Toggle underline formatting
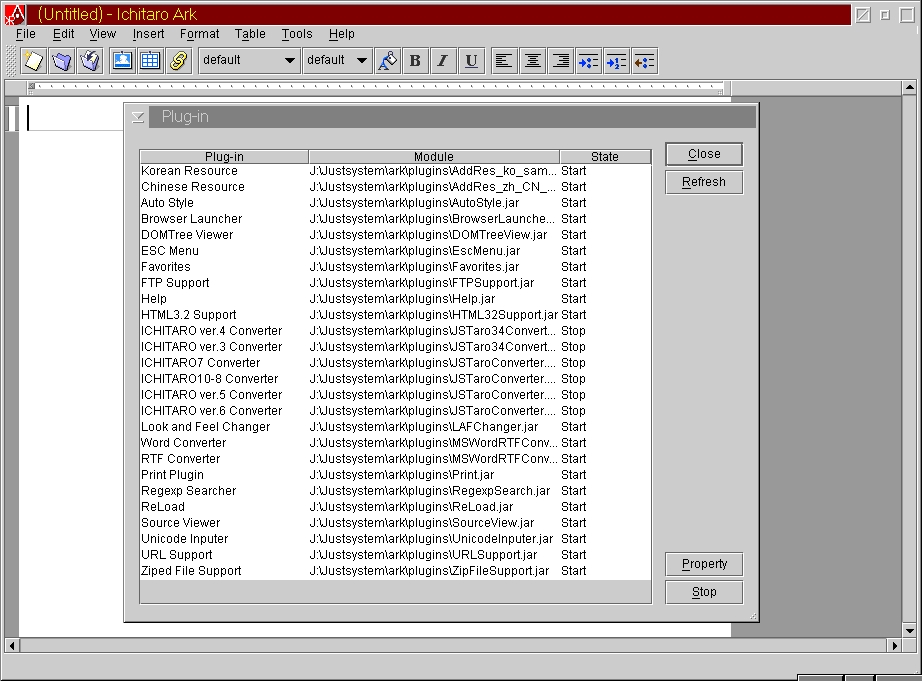This screenshot has height=681, width=922. point(471,61)
